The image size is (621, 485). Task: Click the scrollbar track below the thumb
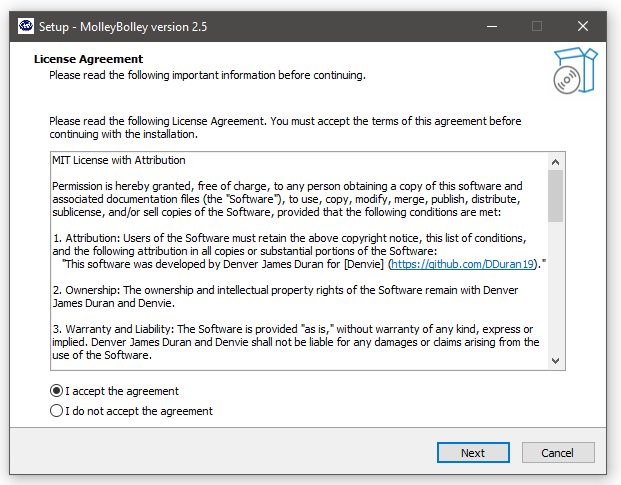pyautogui.click(x=555, y=287)
